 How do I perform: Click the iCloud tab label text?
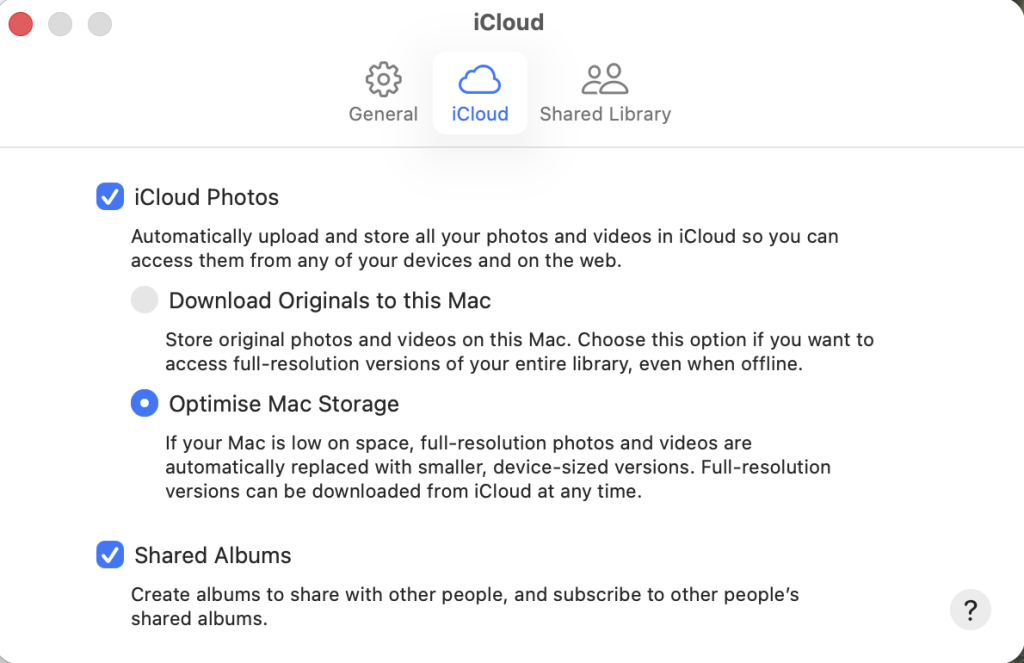480,114
